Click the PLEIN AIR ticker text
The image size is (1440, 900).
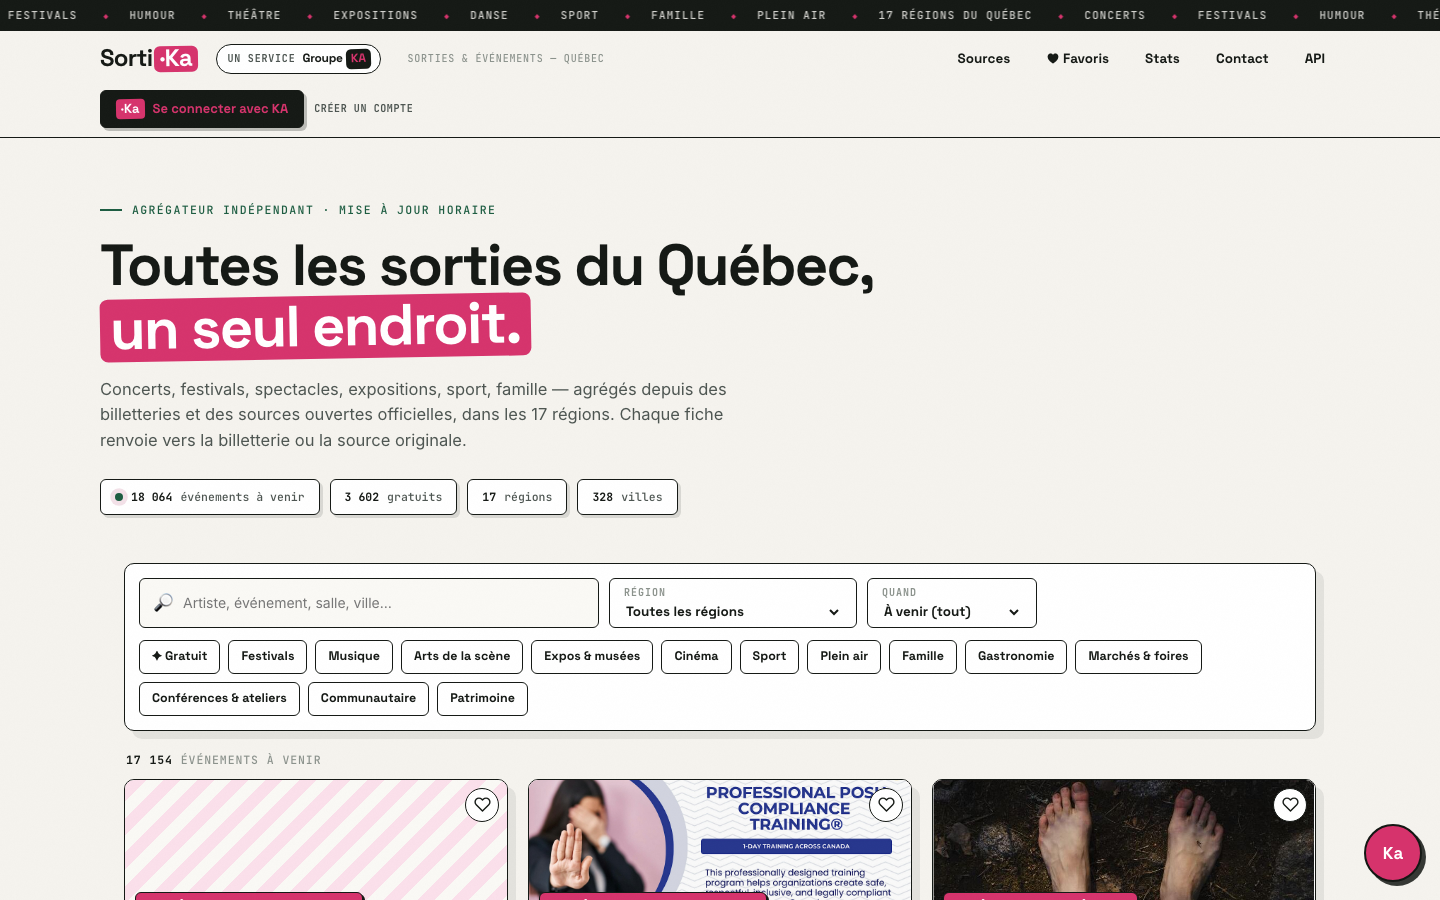click(791, 16)
